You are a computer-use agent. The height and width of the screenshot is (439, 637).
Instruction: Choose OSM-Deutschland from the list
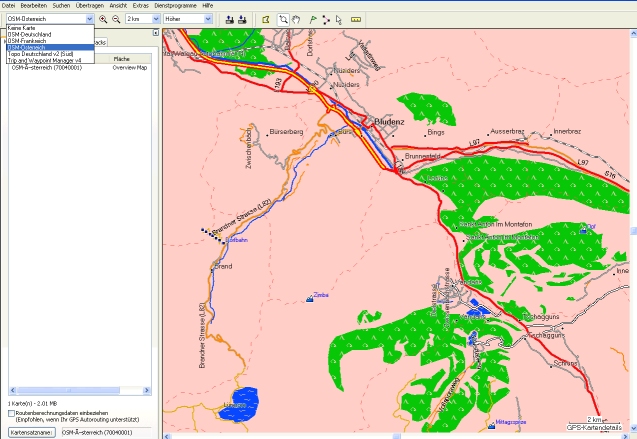[x=50, y=35]
